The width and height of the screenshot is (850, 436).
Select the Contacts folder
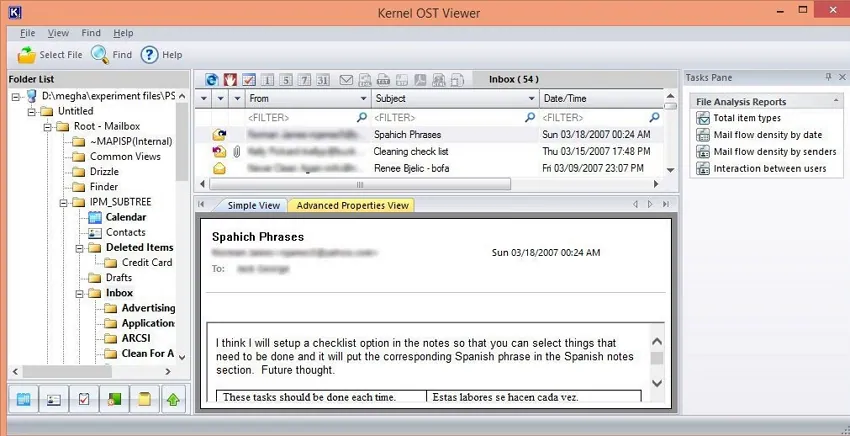coord(126,233)
